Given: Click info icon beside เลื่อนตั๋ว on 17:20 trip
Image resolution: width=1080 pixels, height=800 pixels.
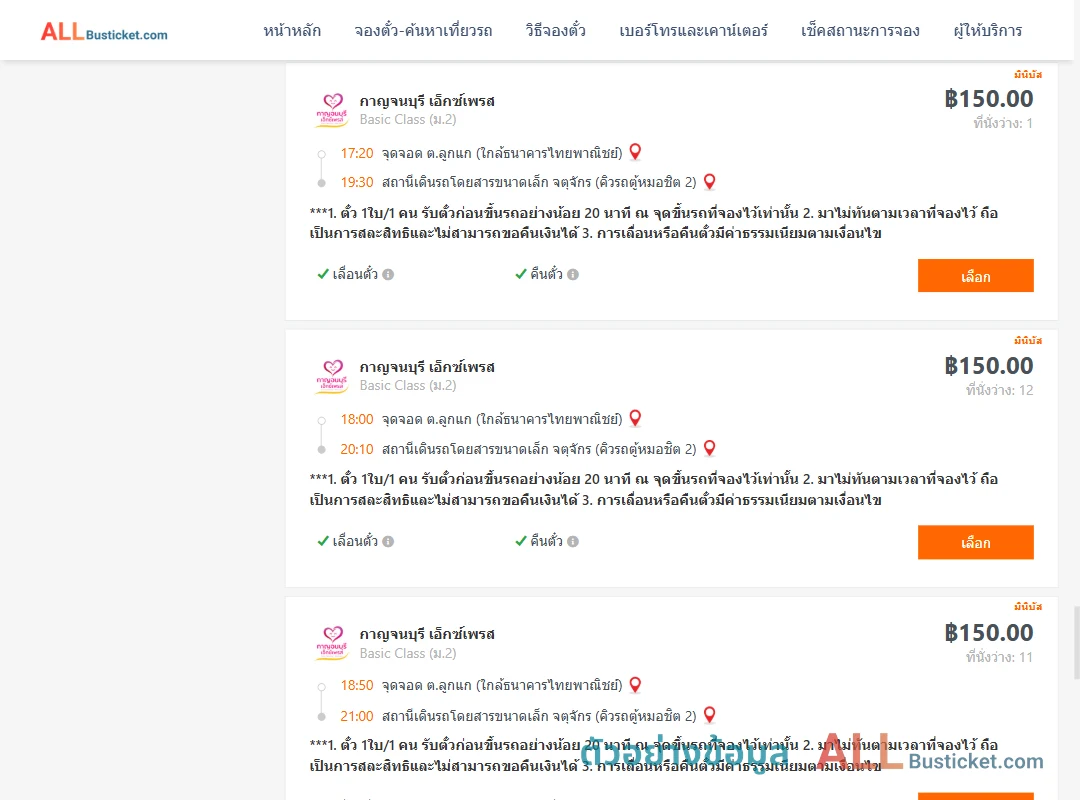Looking at the screenshot, I should (388, 274).
